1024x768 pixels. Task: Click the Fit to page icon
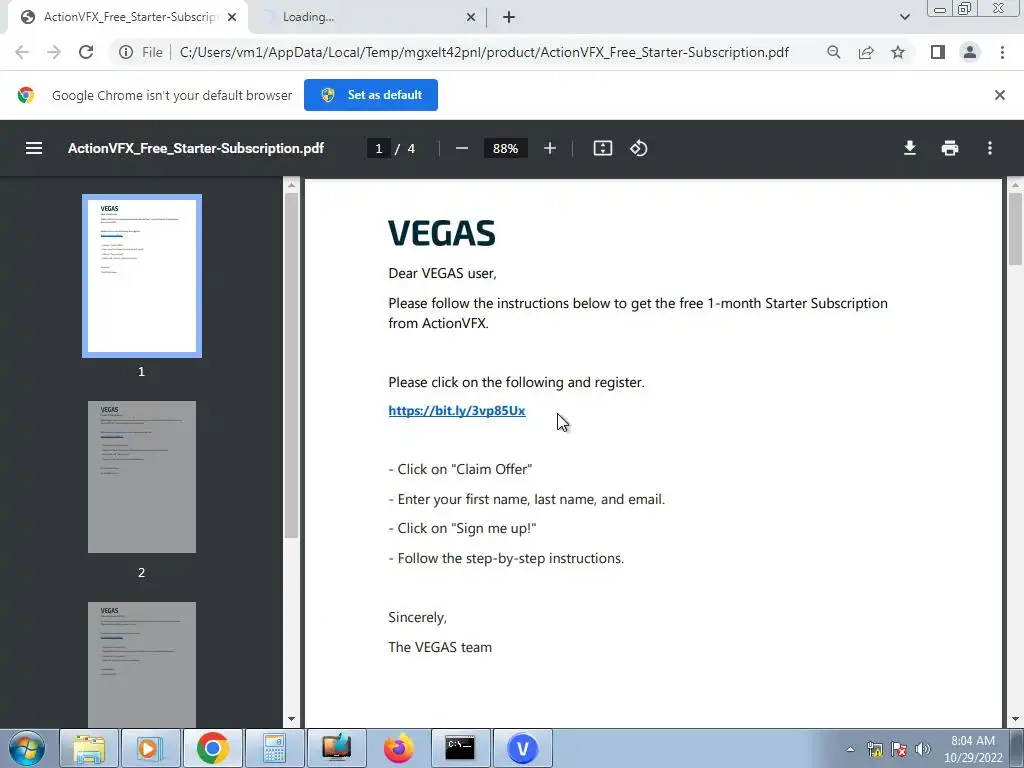click(602, 148)
